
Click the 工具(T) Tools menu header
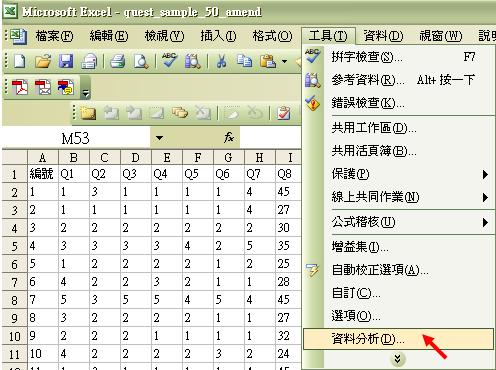coord(328,36)
